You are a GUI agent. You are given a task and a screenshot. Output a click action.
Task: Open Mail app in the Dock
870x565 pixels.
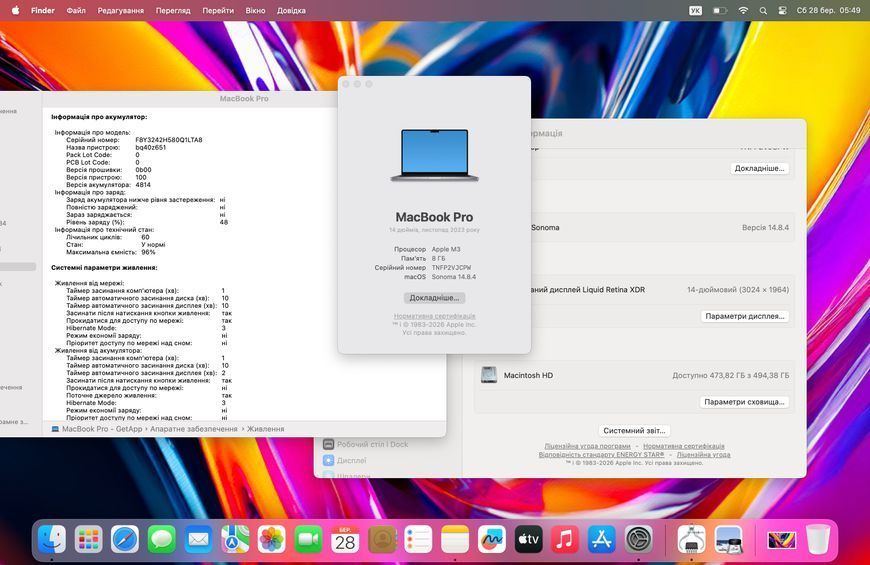tap(198, 539)
